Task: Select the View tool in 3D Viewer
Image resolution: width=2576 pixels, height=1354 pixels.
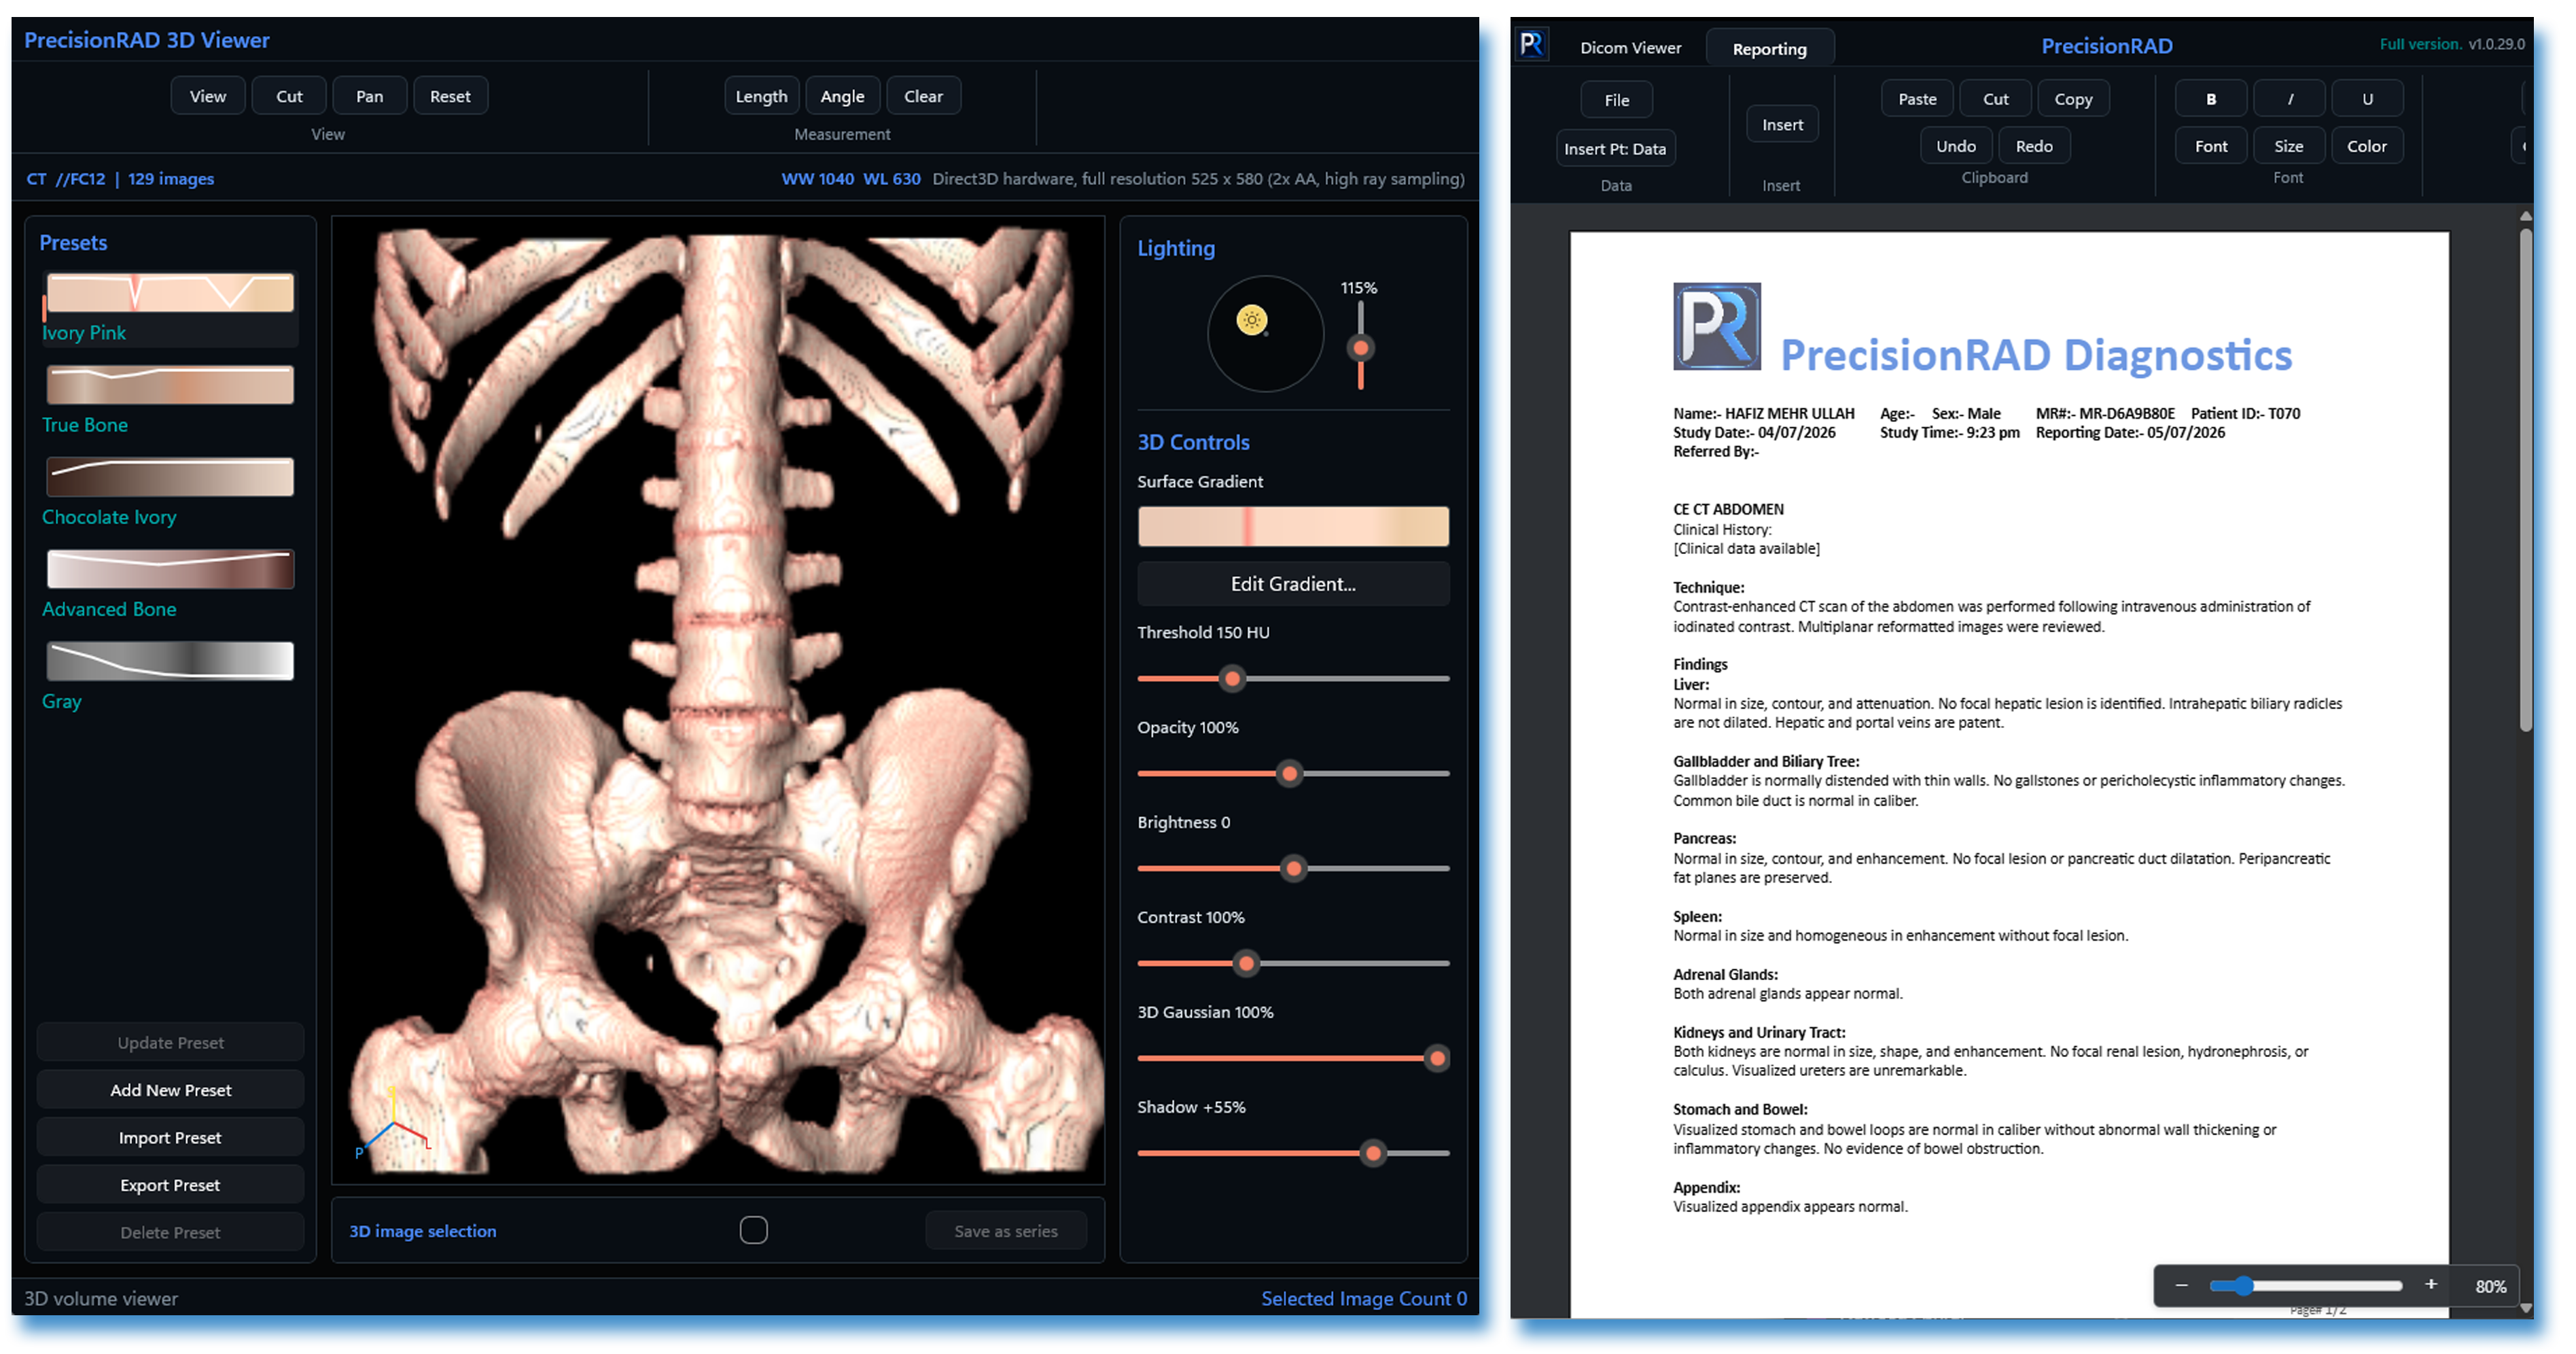Action: click(x=208, y=96)
